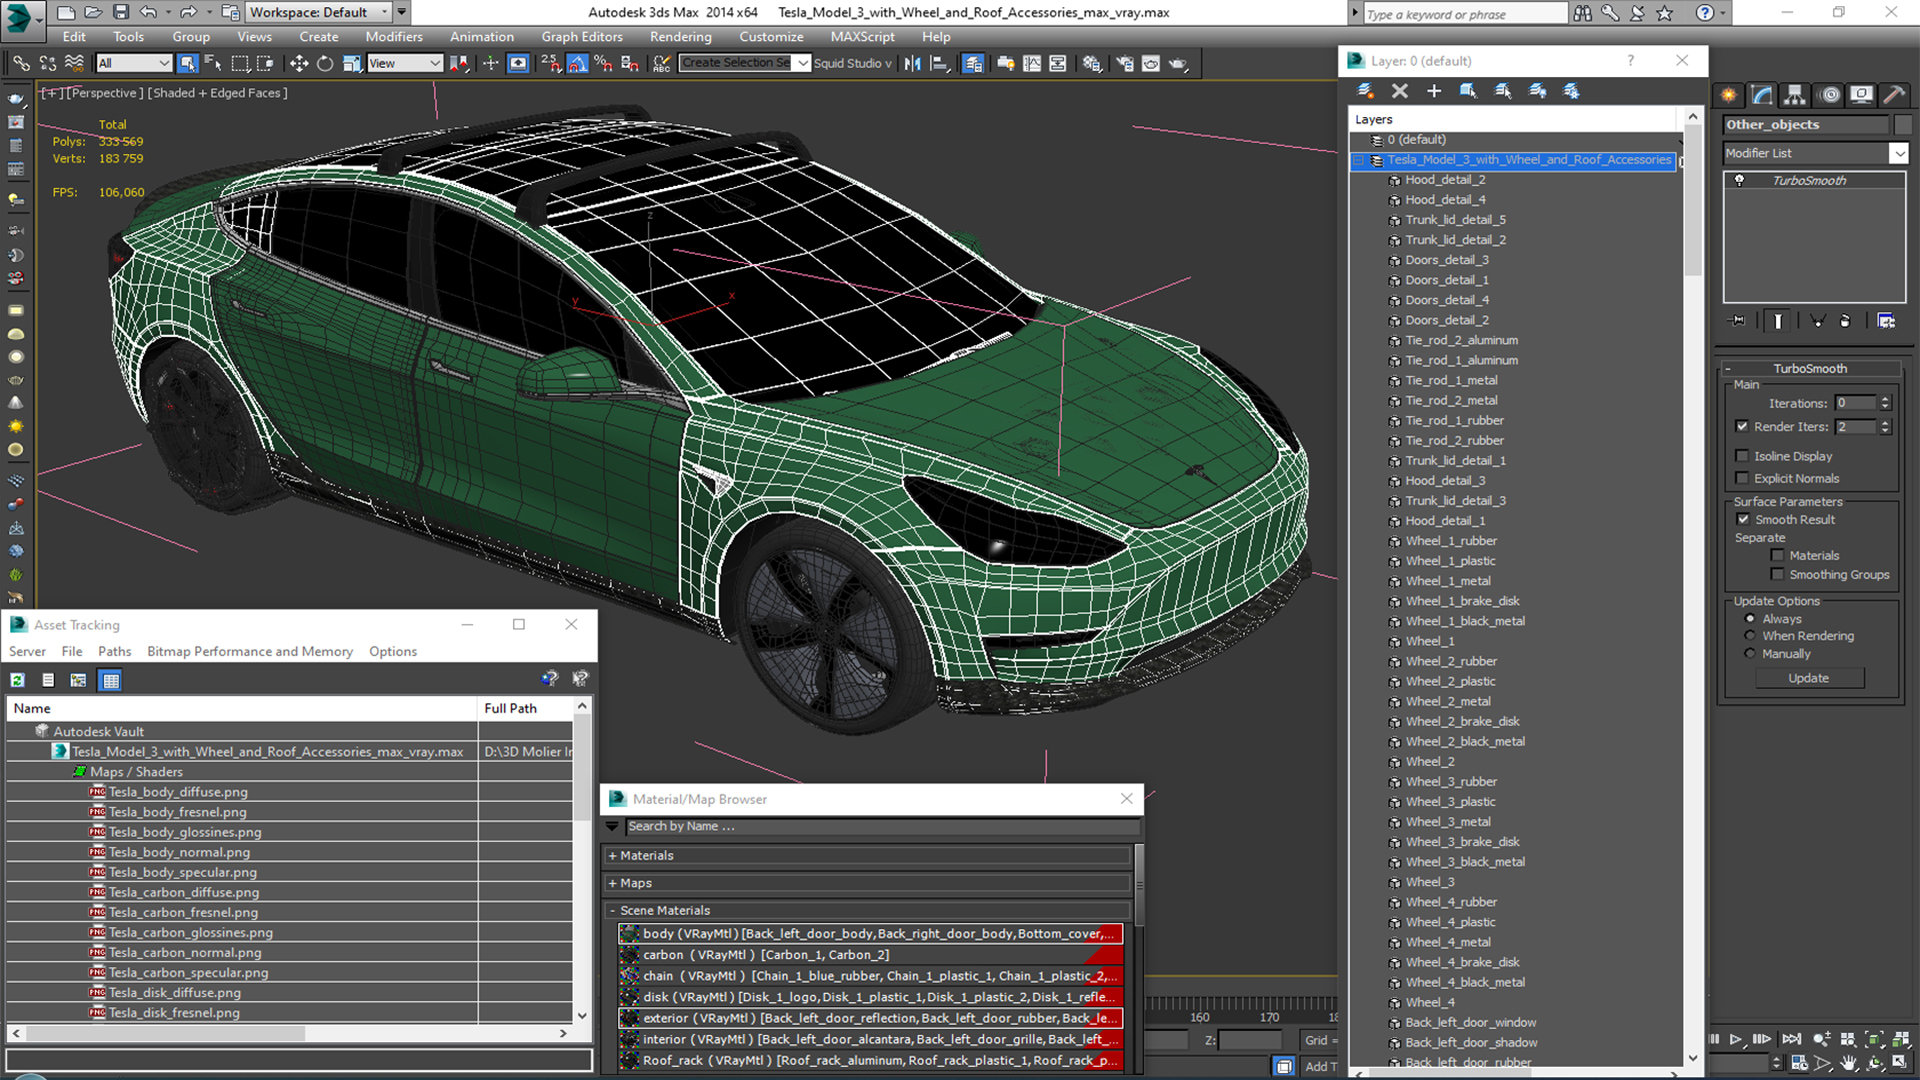Collapse the TurboSmooth rollout header
This screenshot has width=1920, height=1080.
1810,369
